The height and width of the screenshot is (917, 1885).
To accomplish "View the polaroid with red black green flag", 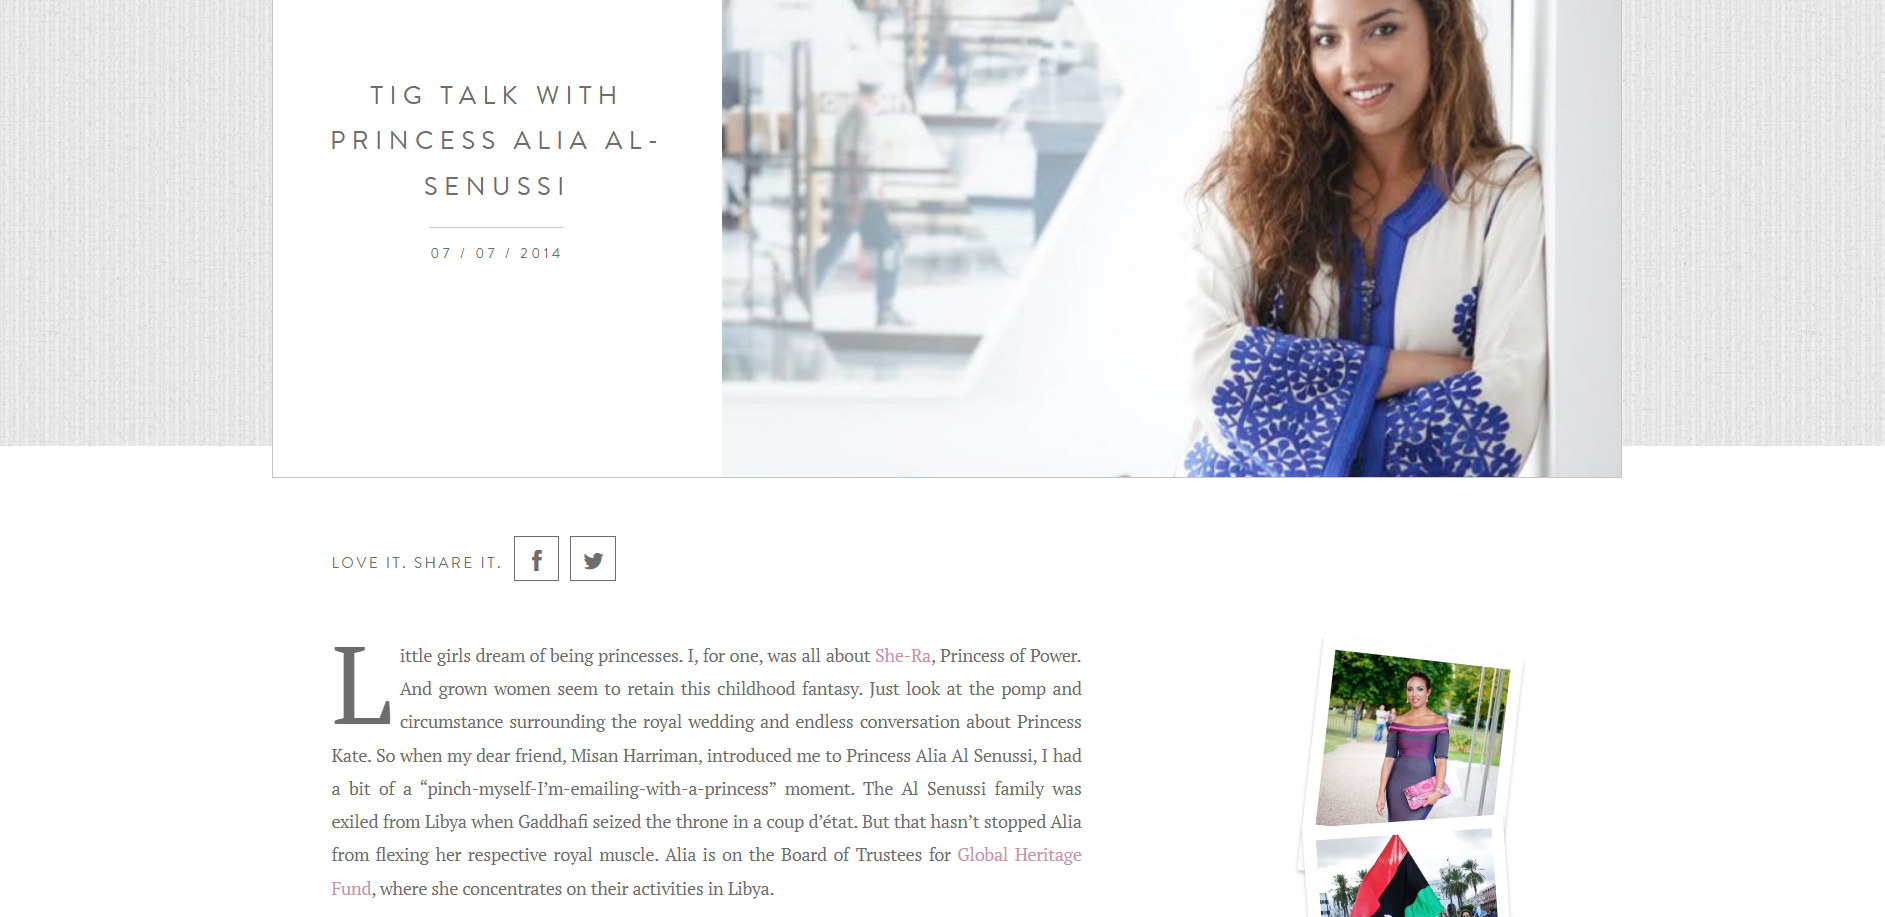I will [x=1406, y=874].
